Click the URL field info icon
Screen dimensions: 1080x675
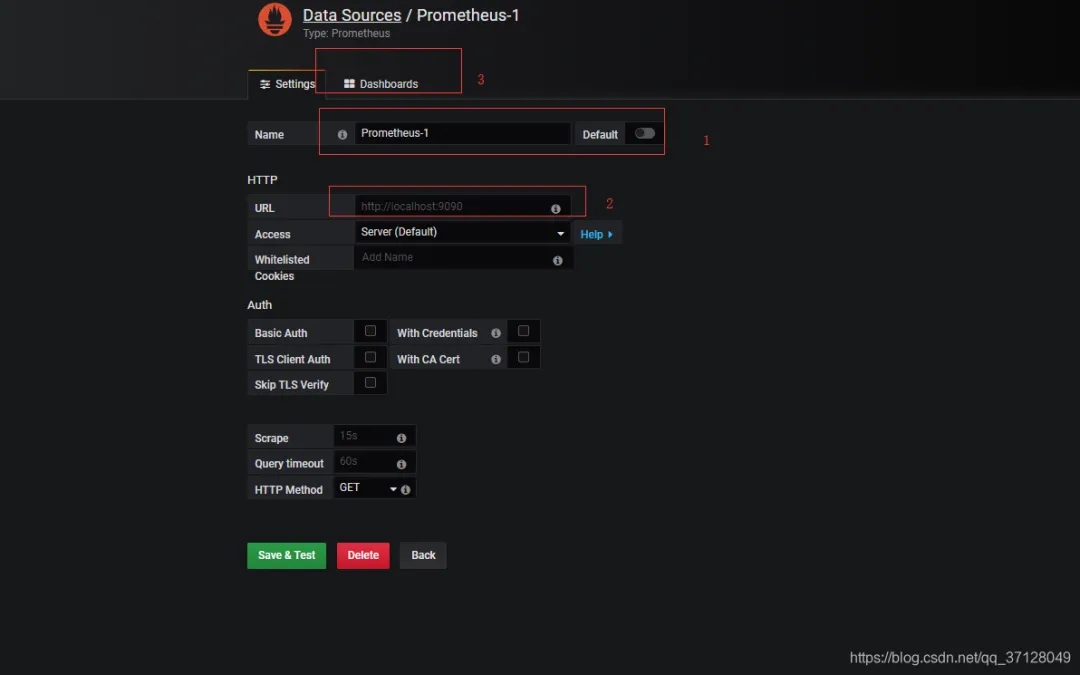click(x=556, y=209)
